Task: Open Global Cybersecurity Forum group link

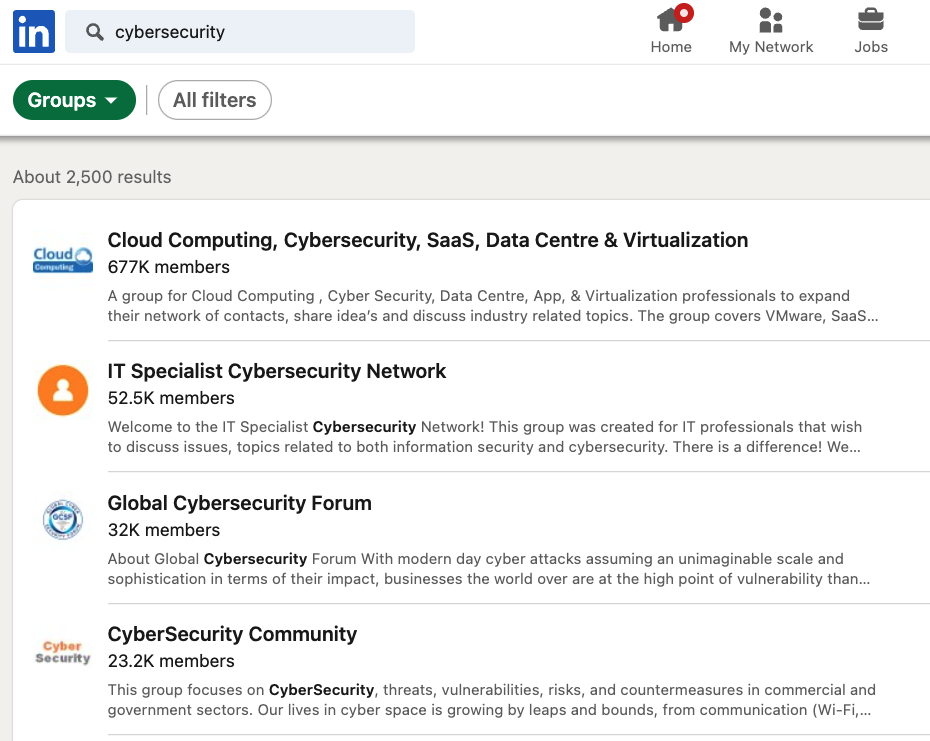Action: click(x=240, y=503)
